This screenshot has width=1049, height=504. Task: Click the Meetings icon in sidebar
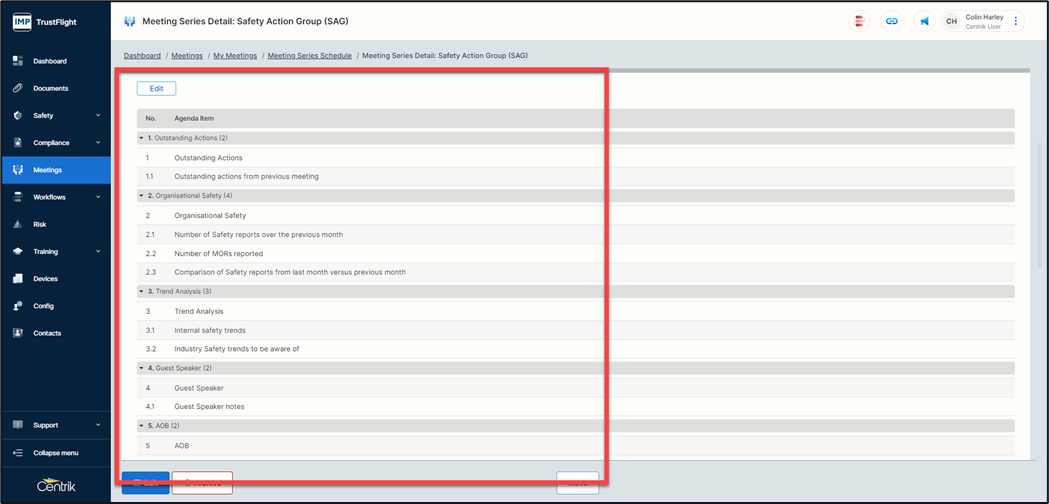point(18,170)
